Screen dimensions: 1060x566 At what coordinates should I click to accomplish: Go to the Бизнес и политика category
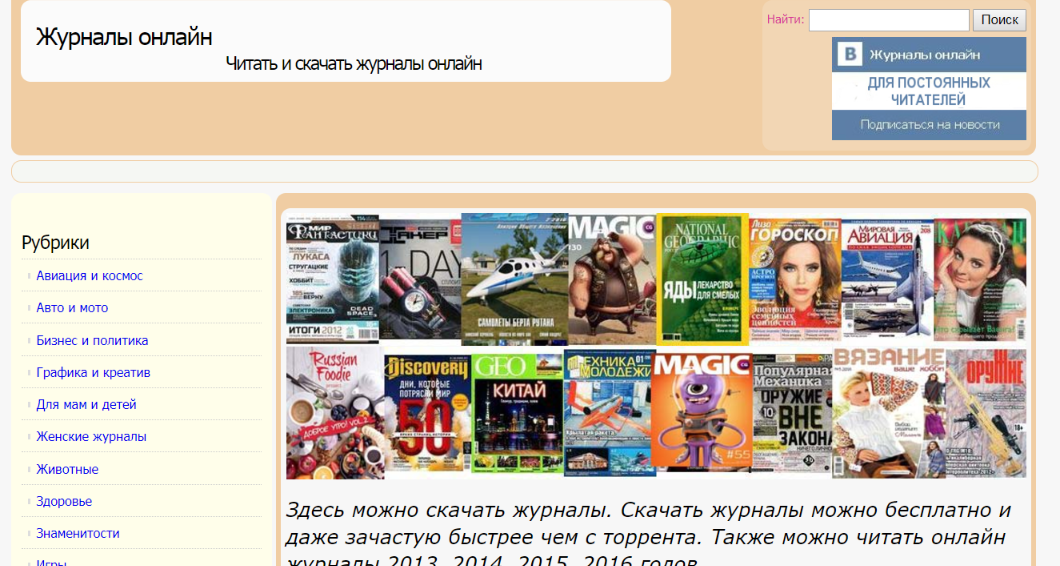(92, 341)
